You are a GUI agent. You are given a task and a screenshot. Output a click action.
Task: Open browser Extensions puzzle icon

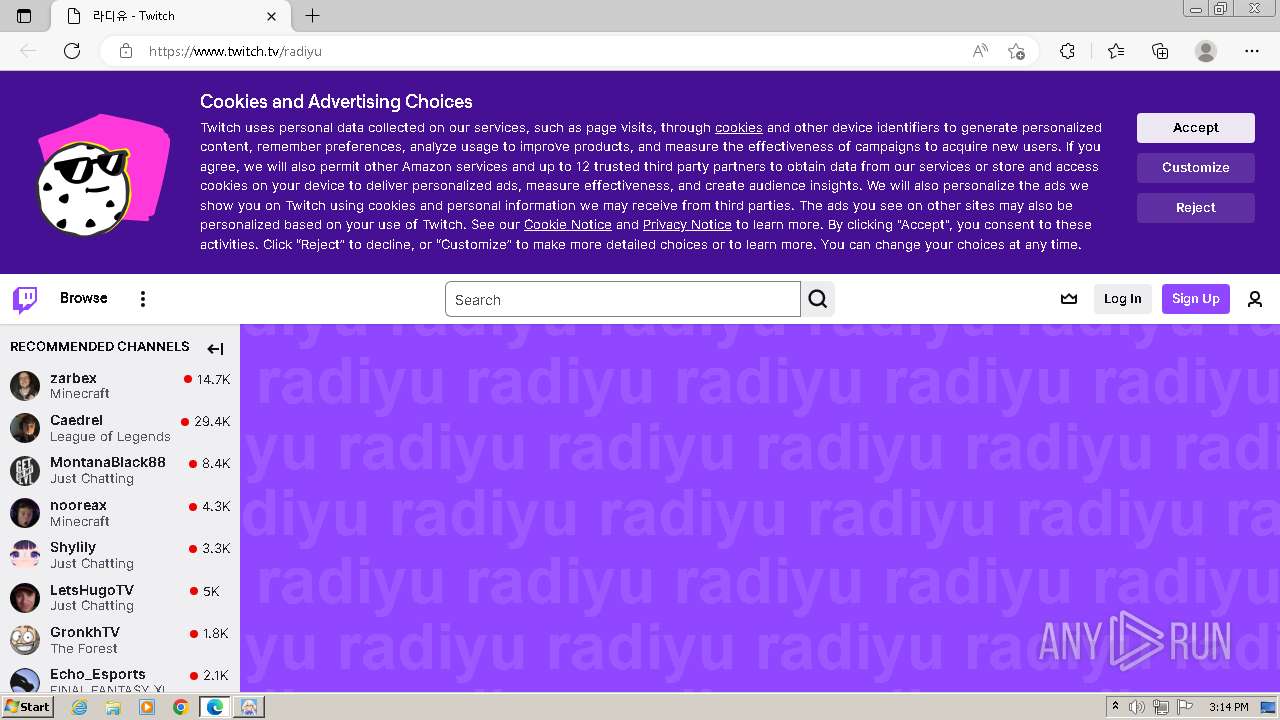point(1067,51)
